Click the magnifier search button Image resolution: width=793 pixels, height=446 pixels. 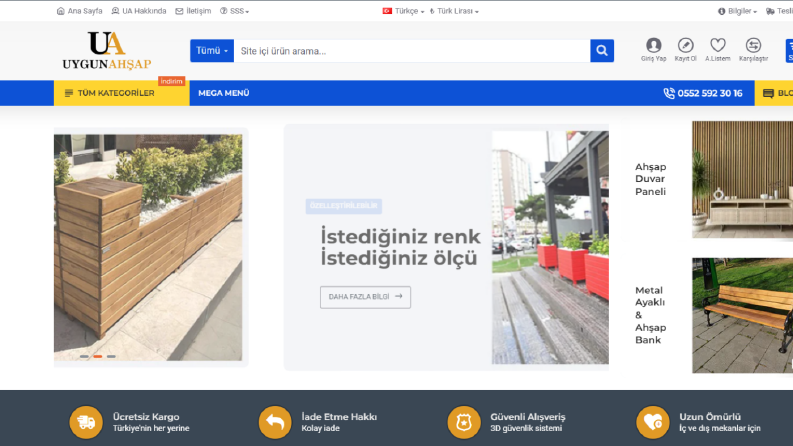pos(602,51)
